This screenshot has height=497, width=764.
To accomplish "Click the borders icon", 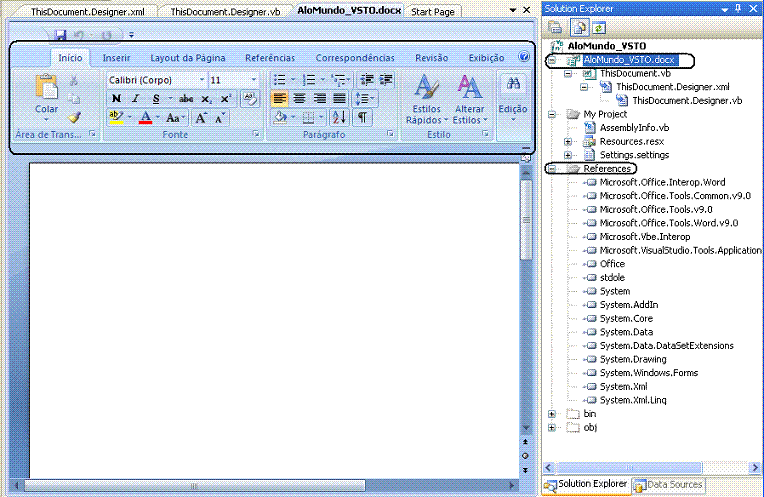I will pyautogui.click(x=308, y=117).
